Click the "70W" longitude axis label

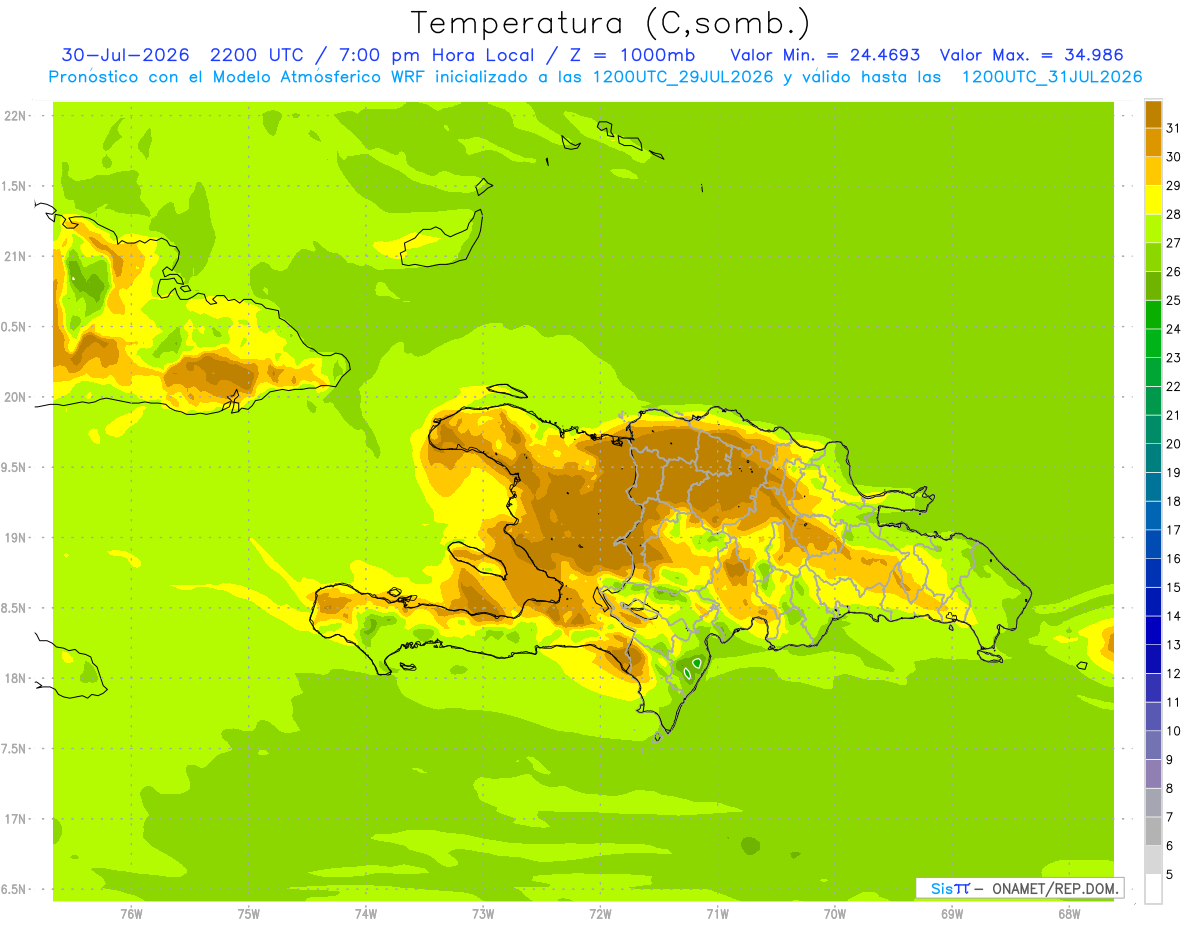pos(835,913)
